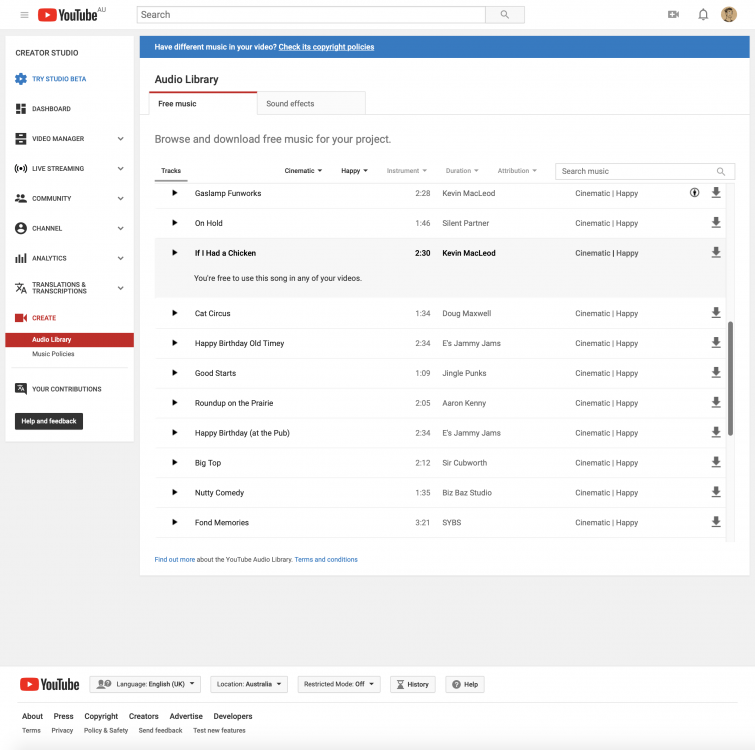Image resolution: width=755 pixels, height=750 pixels.
Task: Open the notifications bell
Action: (703, 14)
